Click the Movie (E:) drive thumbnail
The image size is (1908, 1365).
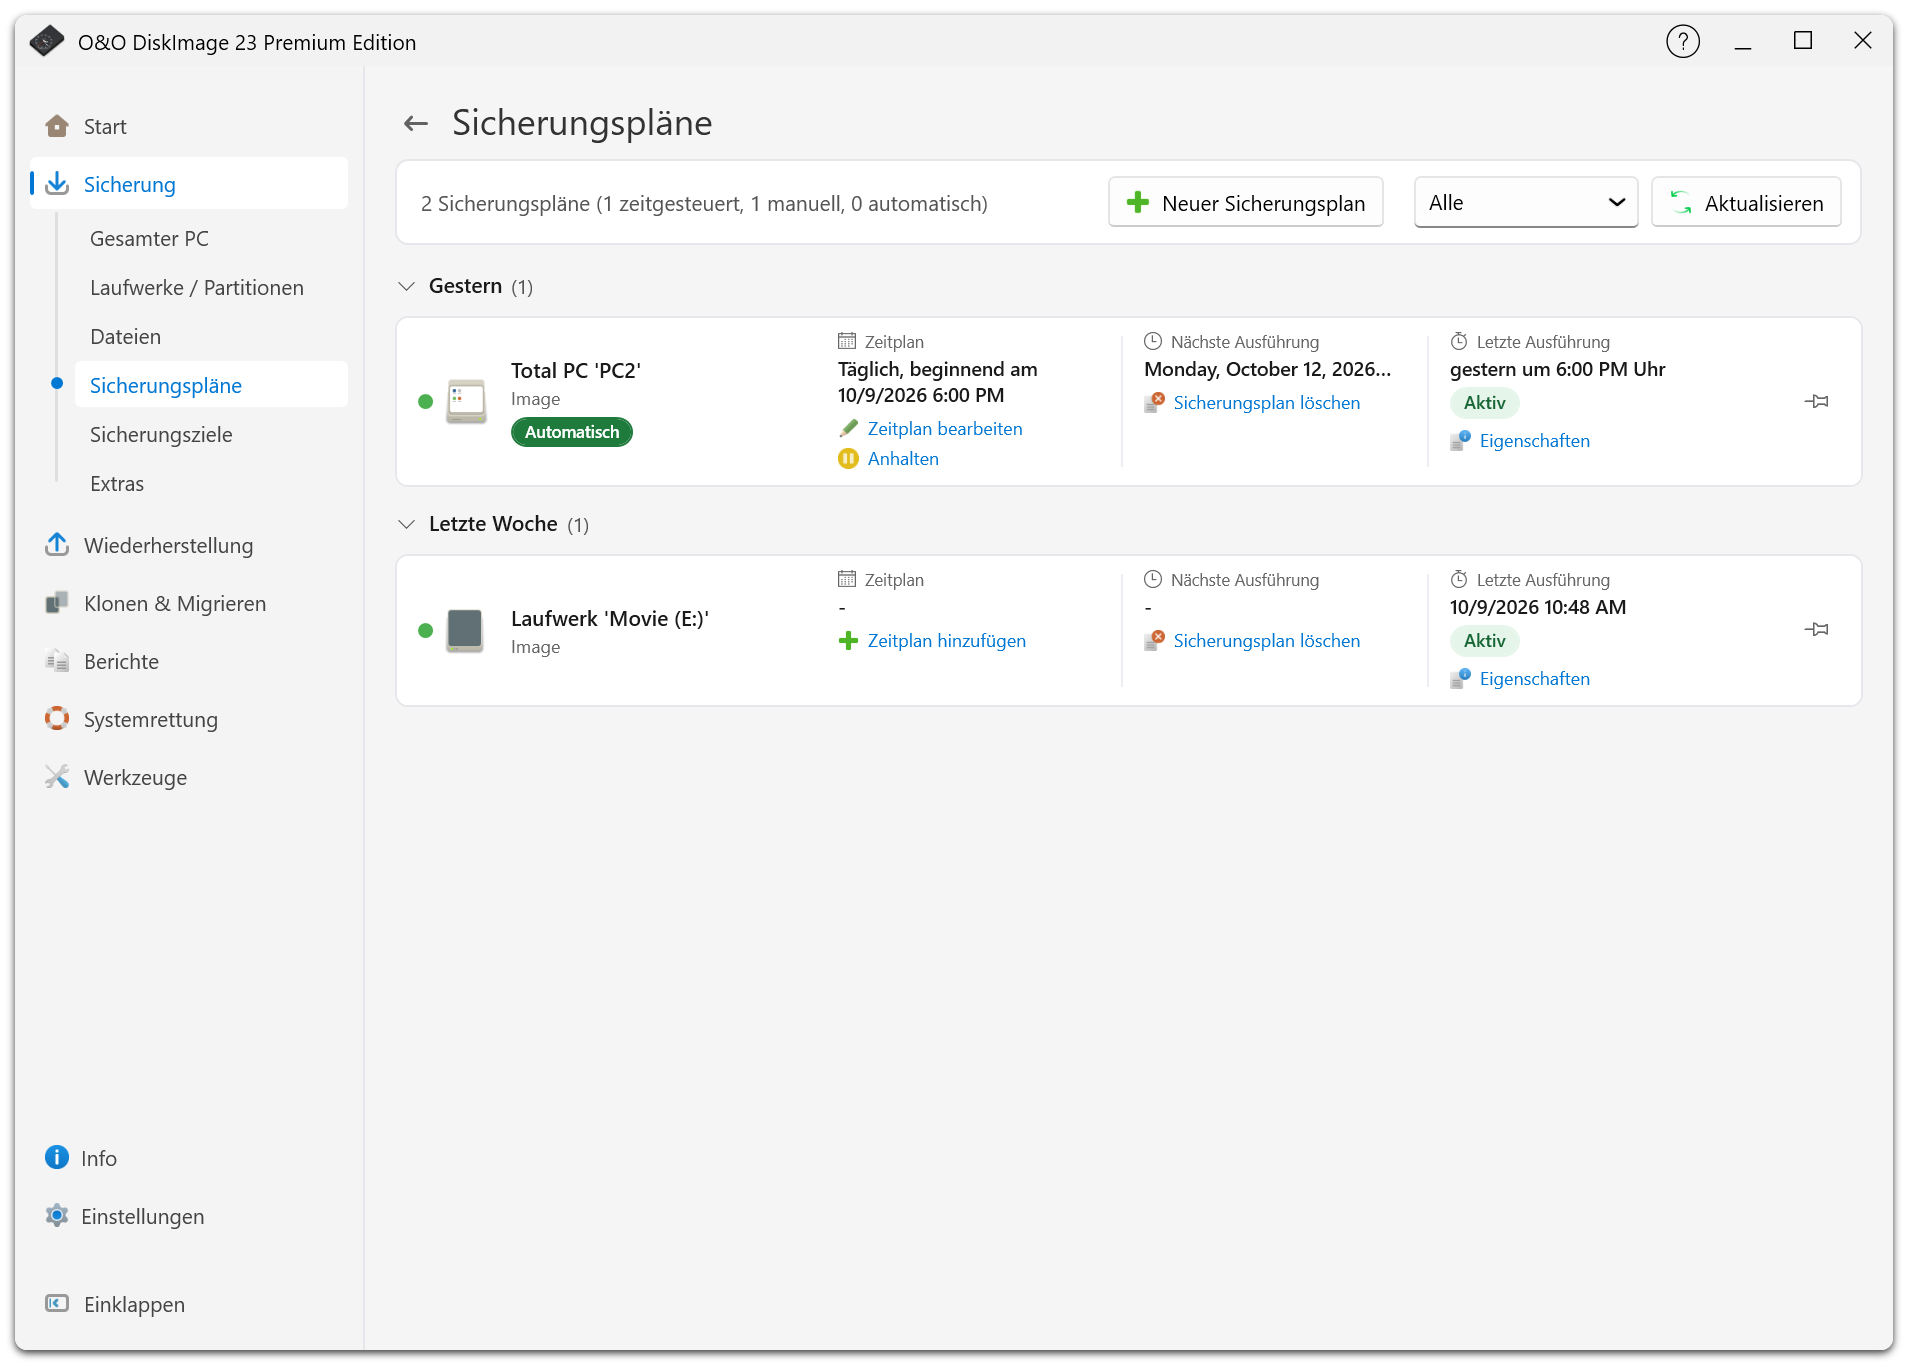(x=465, y=630)
